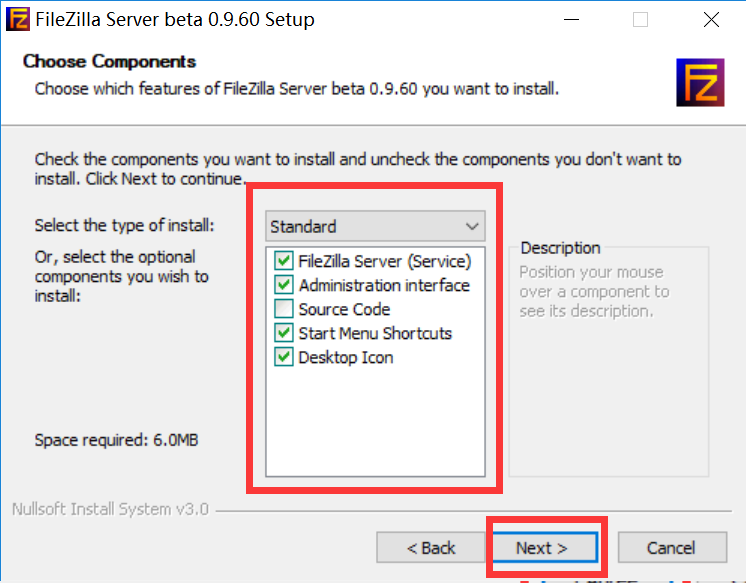Uncheck Start Menu Shortcuts checkbox
The width and height of the screenshot is (746, 583).
pyautogui.click(x=284, y=333)
